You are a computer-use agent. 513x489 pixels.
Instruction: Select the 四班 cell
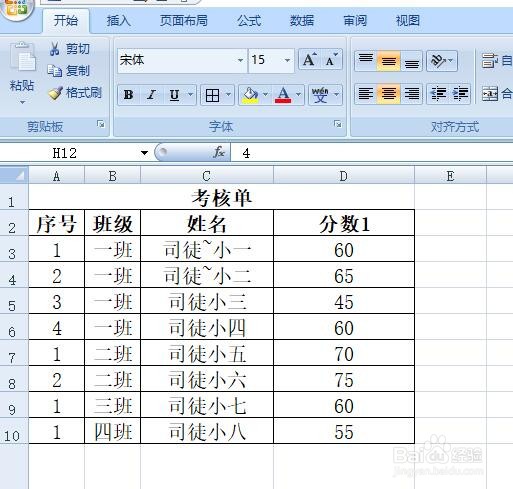pos(113,431)
